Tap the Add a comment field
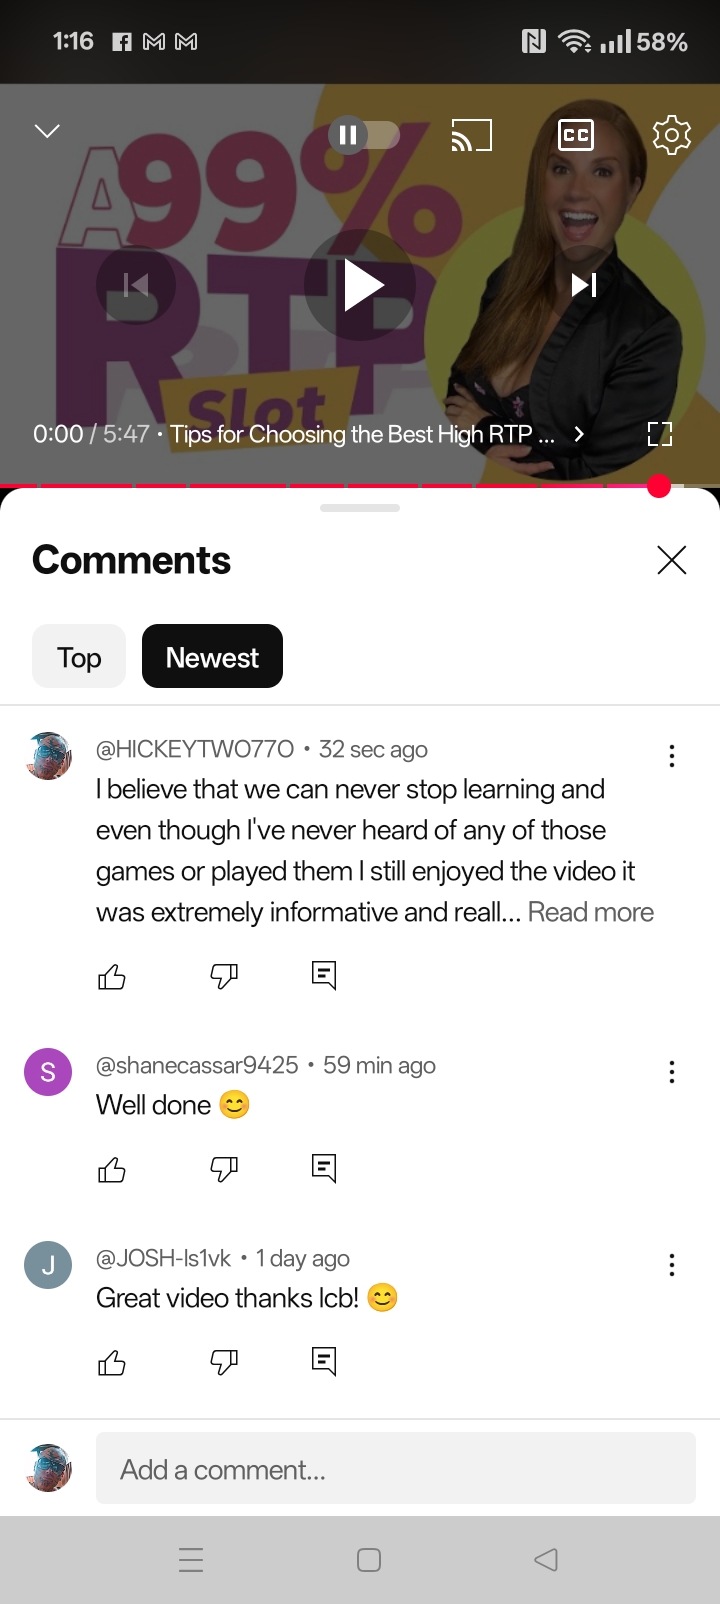This screenshot has height=1604, width=720. pos(396,1468)
